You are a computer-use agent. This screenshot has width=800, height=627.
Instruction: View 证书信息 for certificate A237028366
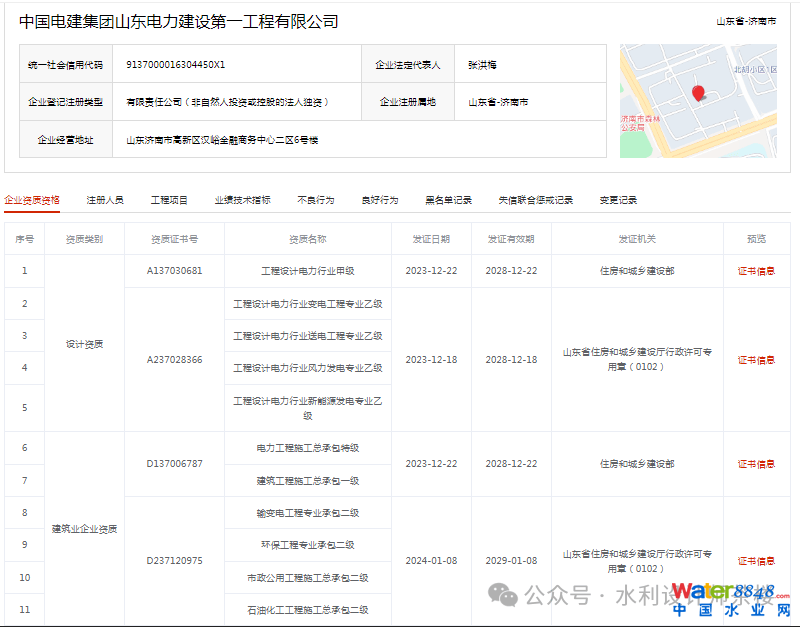pos(756,360)
